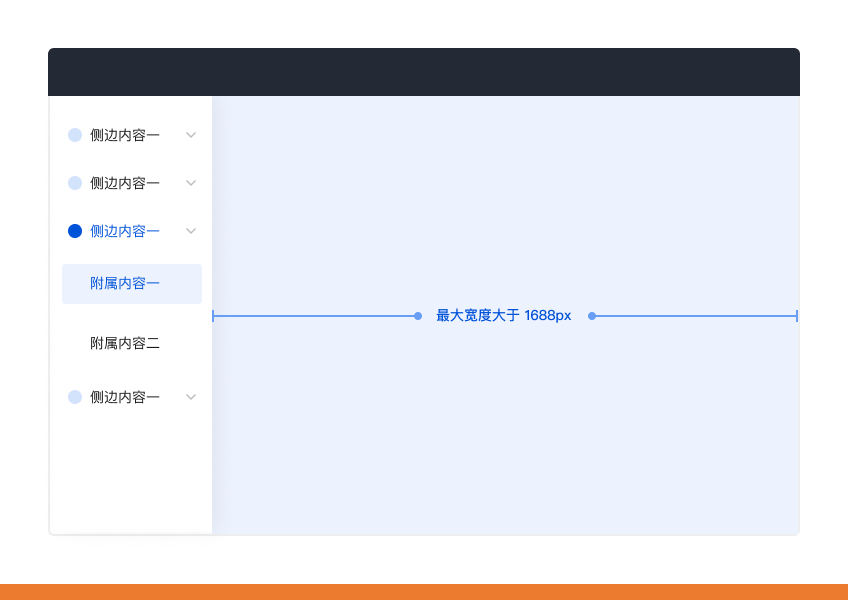Click the light circle icon of the topmost 侧边内容一
Viewport: 848px width, 600px height.
[75, 135]
